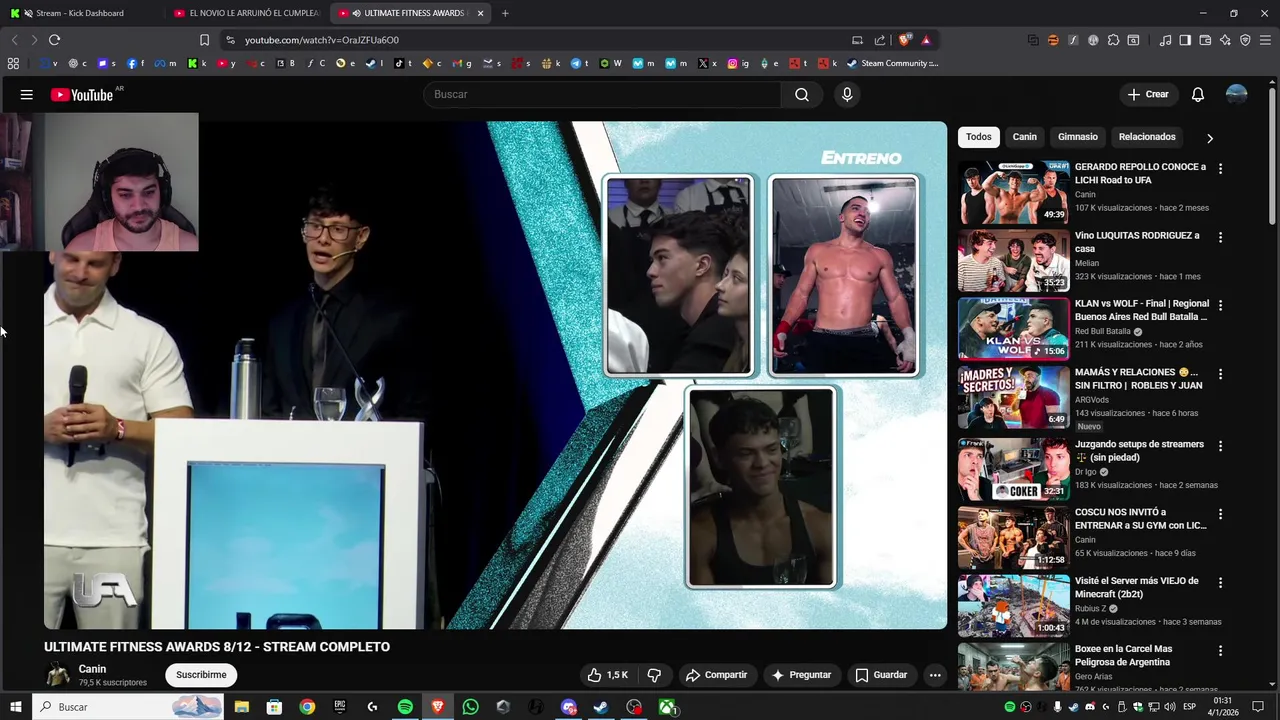Click the Windows taskbar Buscar box
The height and width of the screenshot is (720, 1280).
[x=128, y=707]
